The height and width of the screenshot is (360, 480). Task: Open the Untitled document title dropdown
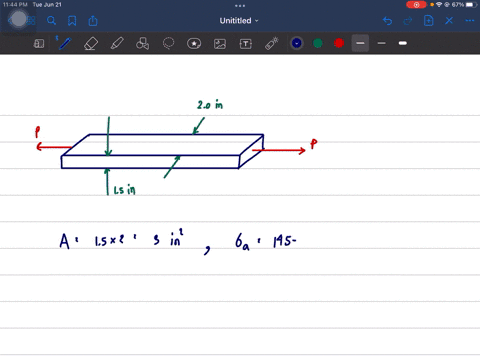[x=239, y=21]
